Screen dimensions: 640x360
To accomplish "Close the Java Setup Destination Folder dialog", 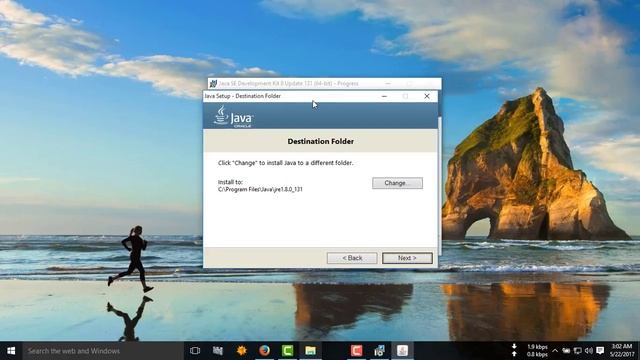I will 427,96.
